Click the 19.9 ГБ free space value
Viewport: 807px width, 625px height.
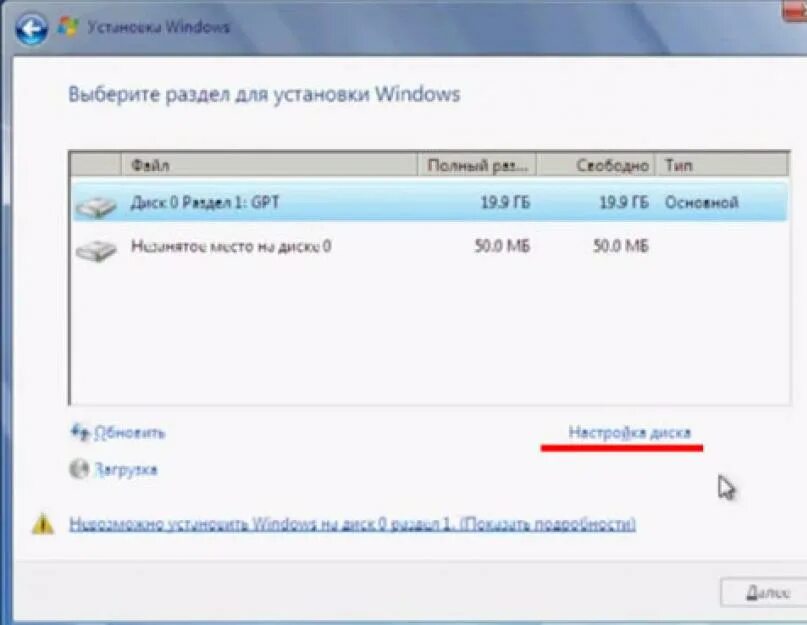point(624,202)
